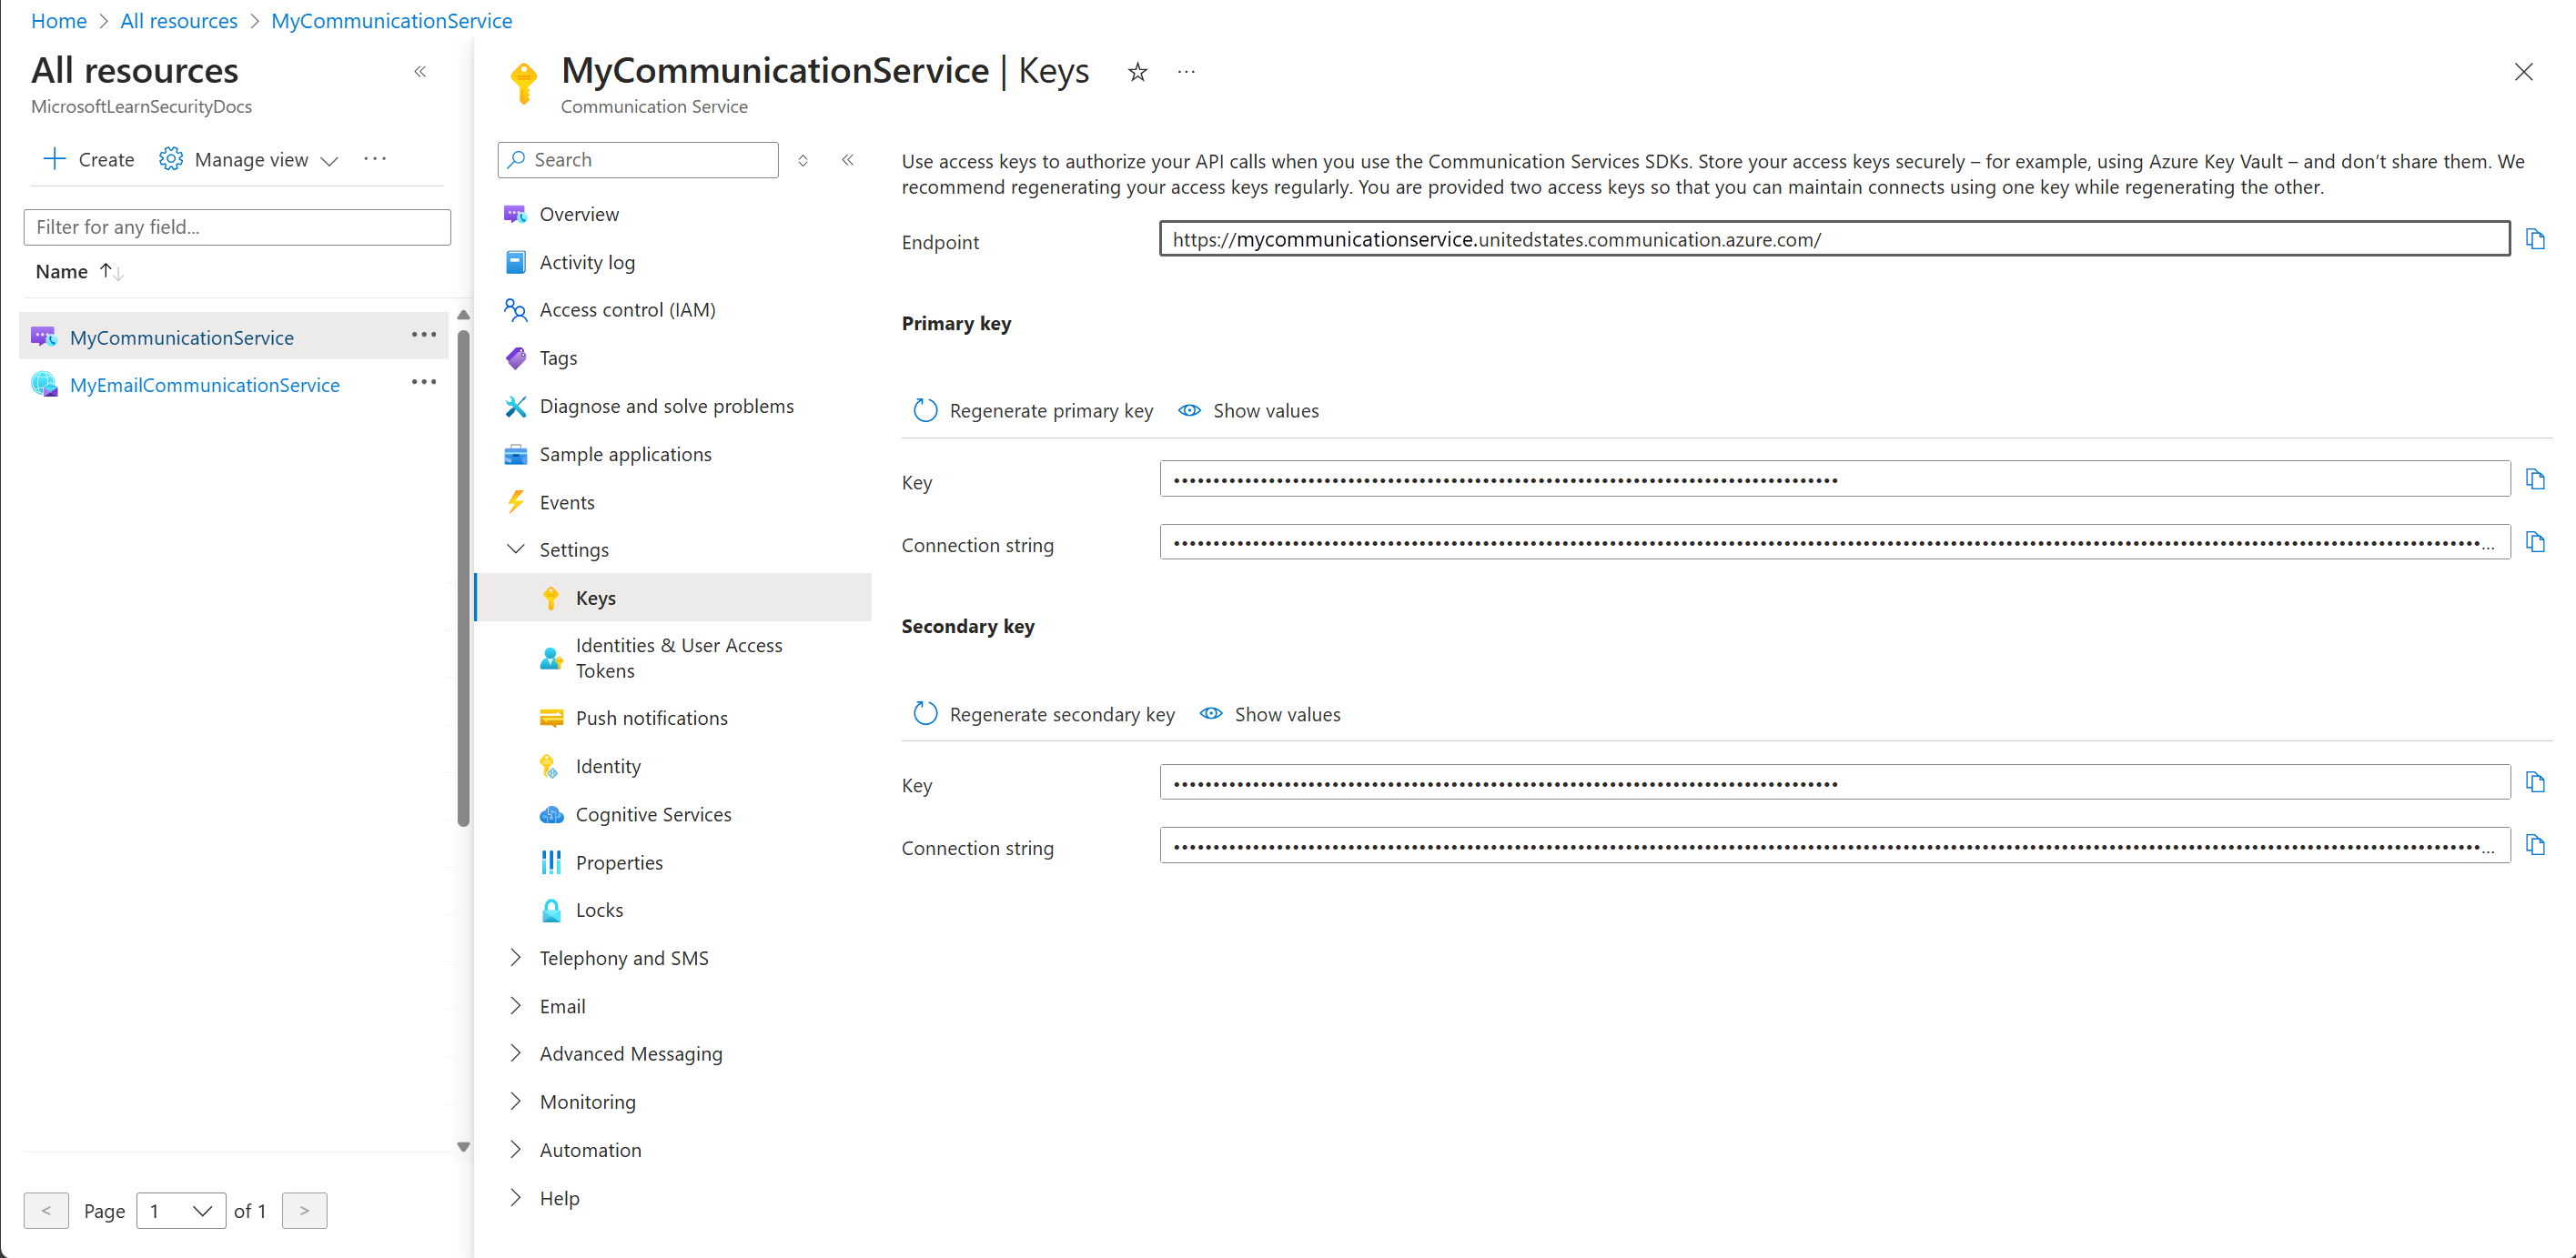
Task: Go to the previous page of resources
Action: pyautogui.click(x=46, y=1211)
